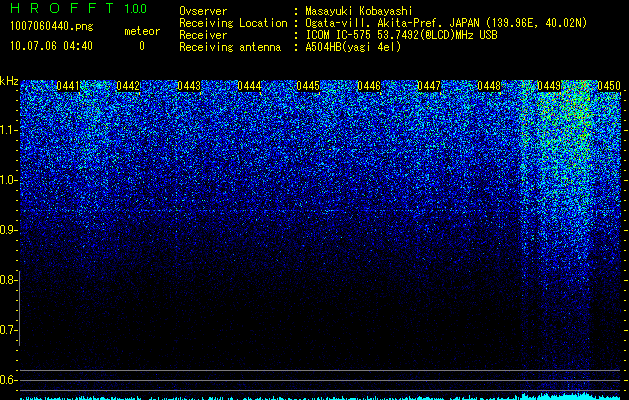Click the 0449 time marker
Viewport: 629px width, 400px height.
pyautogui.click(x=549, y=86)
